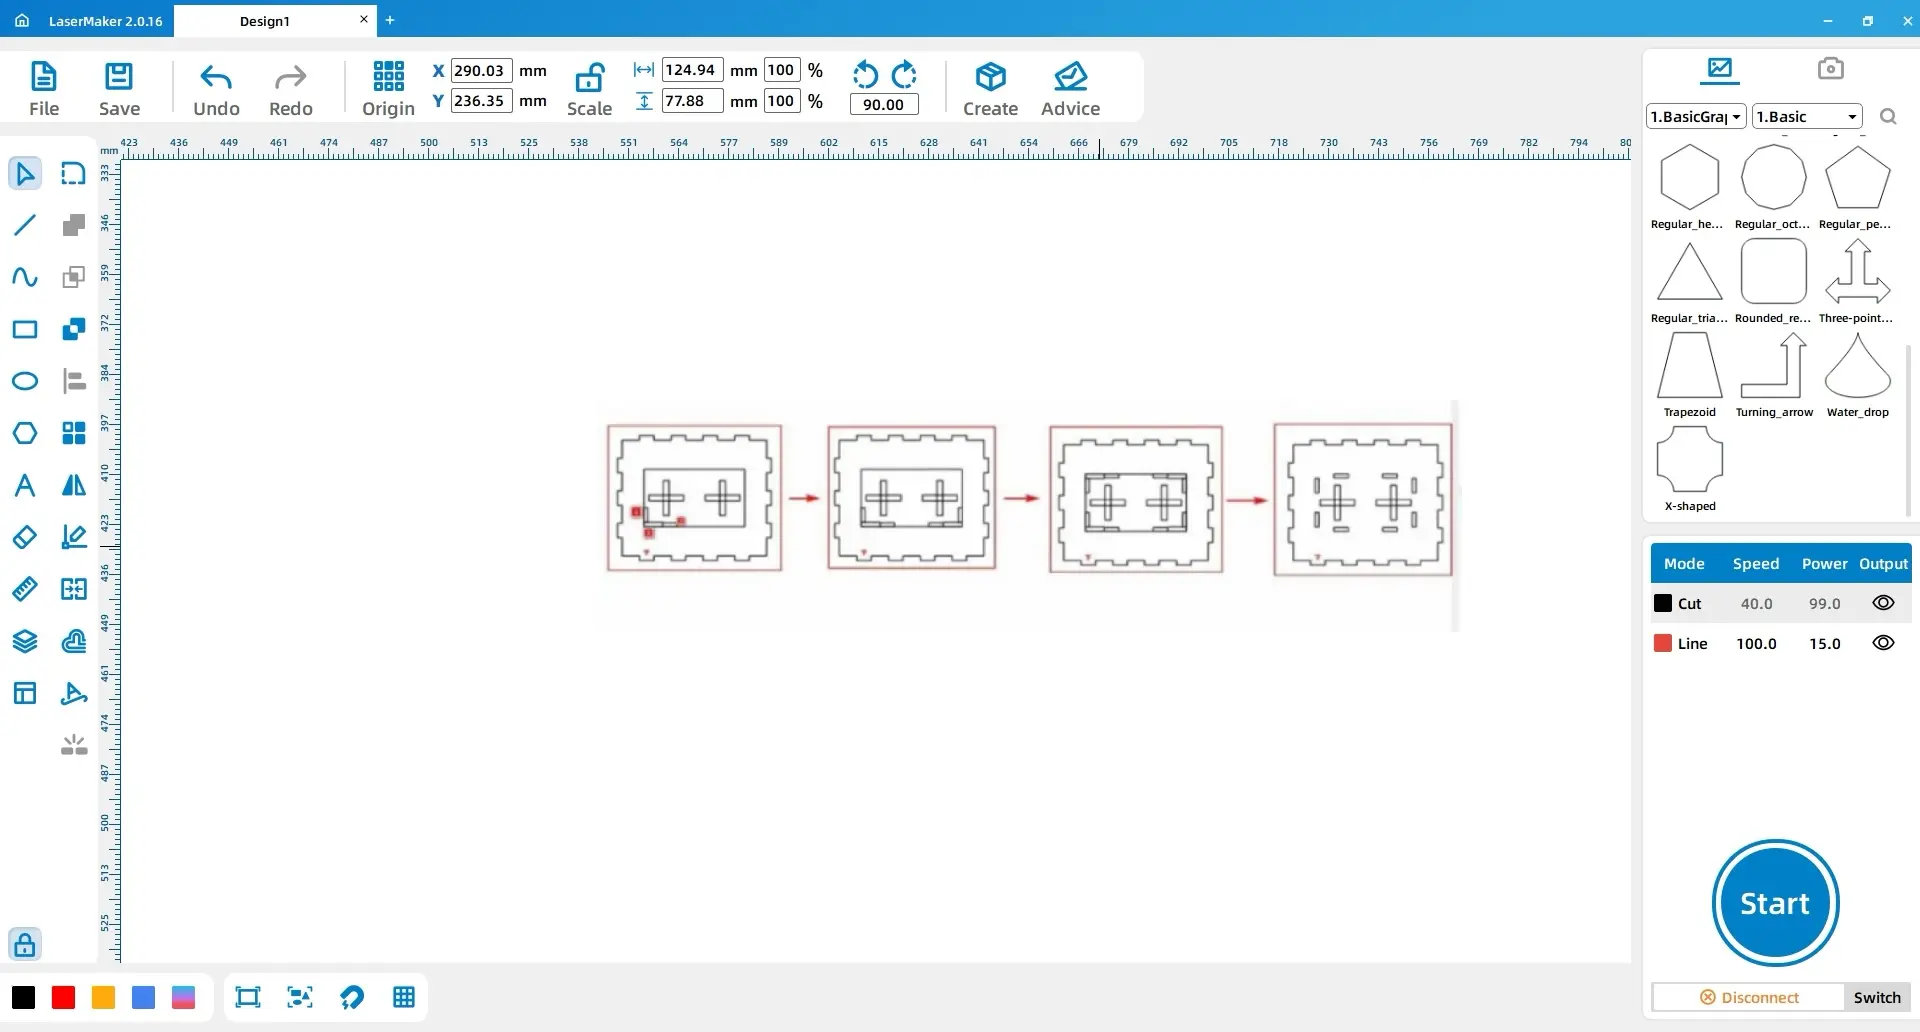
Task: Close the Design1 tab
Action: (363, 19)
